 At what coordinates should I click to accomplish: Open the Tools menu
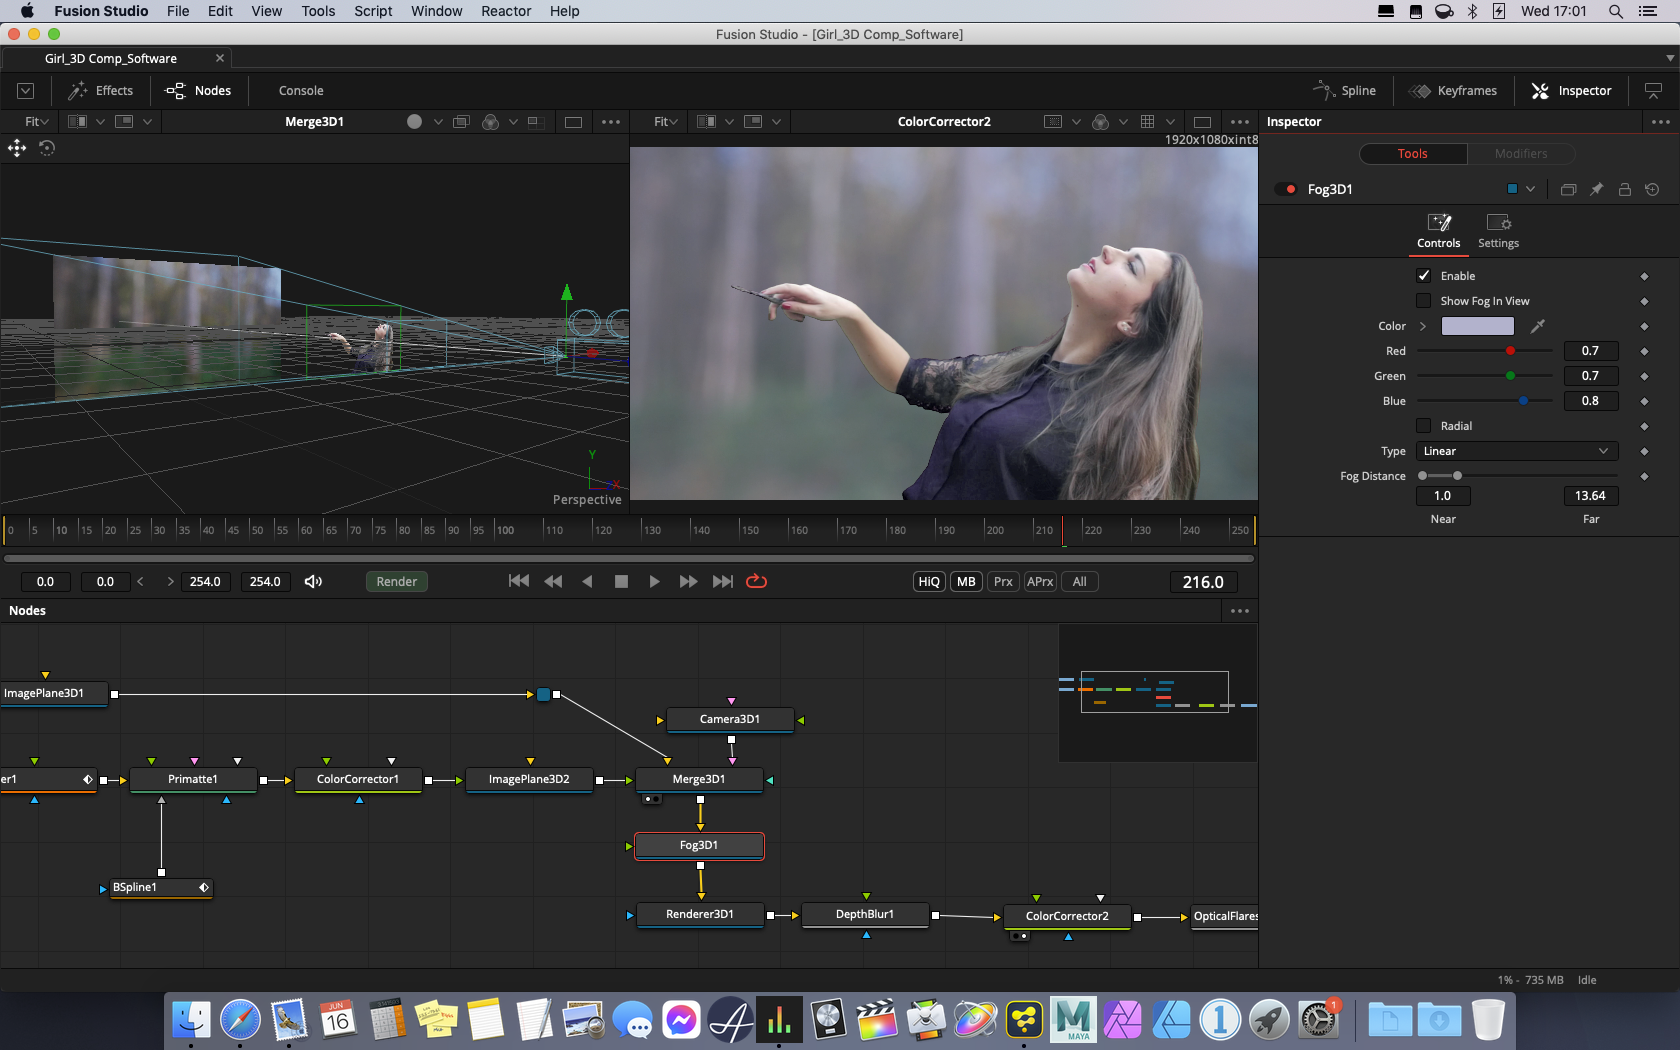318,11
